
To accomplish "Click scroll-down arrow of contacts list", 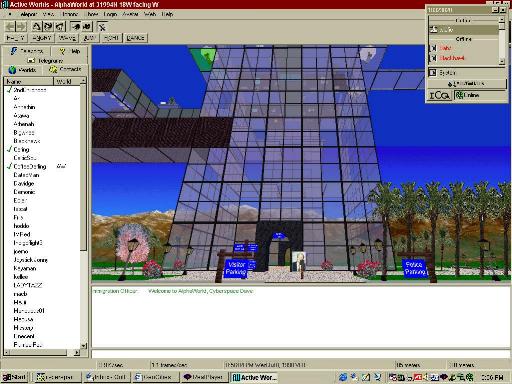I will [x=83, y=346].
